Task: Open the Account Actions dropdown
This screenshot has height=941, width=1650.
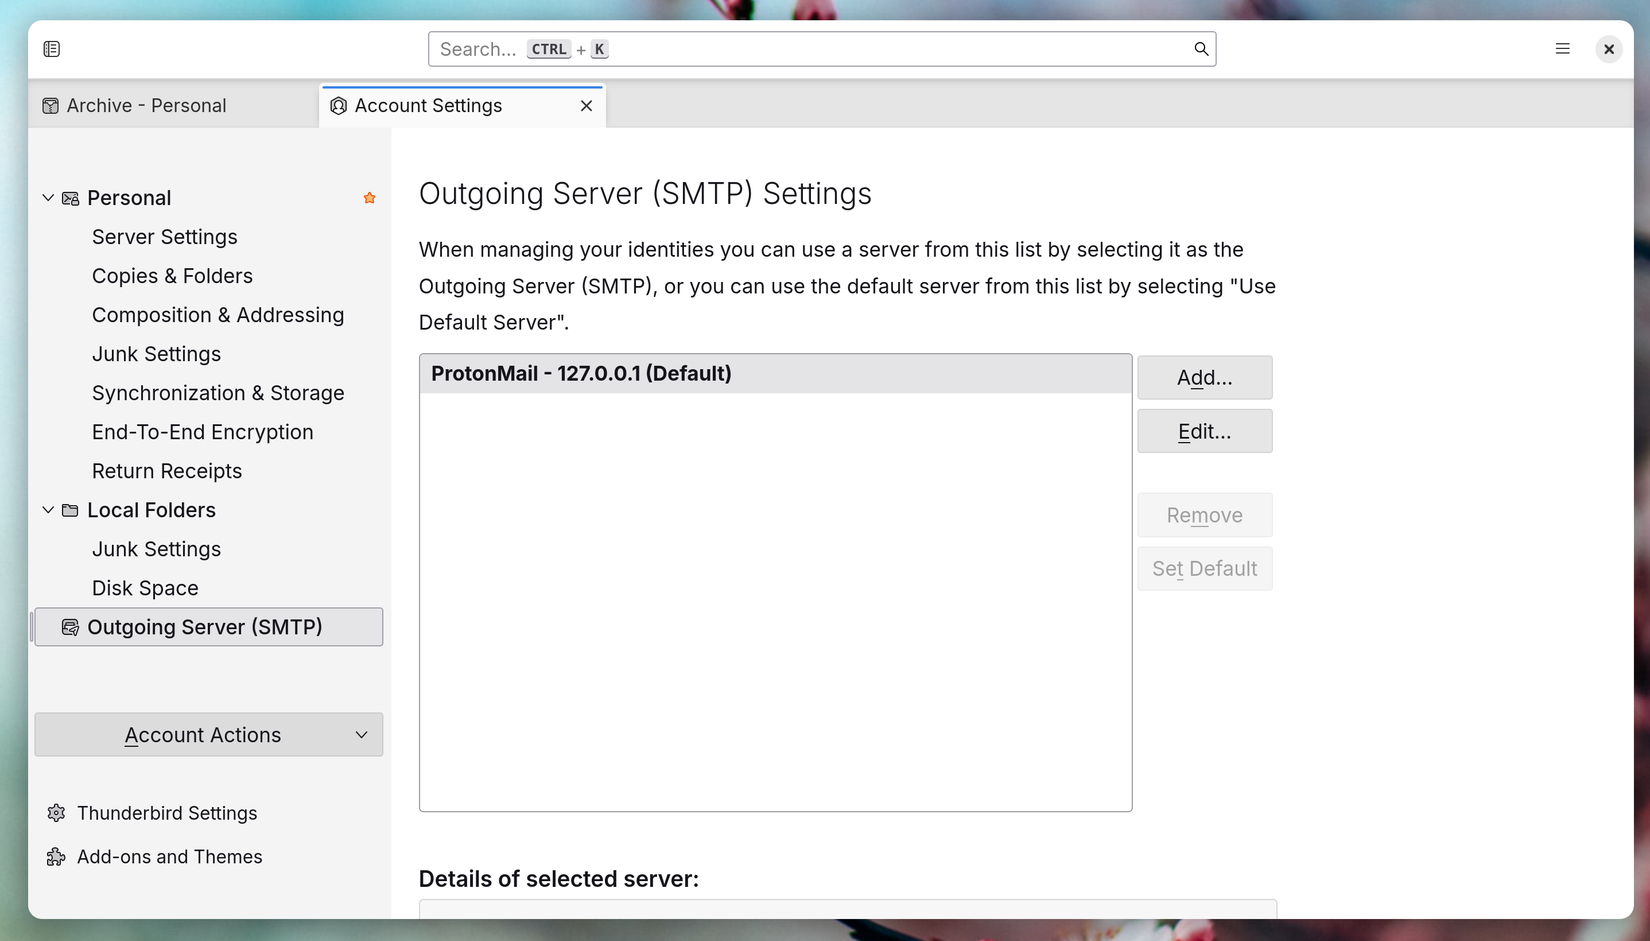Action: tap(209, 735)
